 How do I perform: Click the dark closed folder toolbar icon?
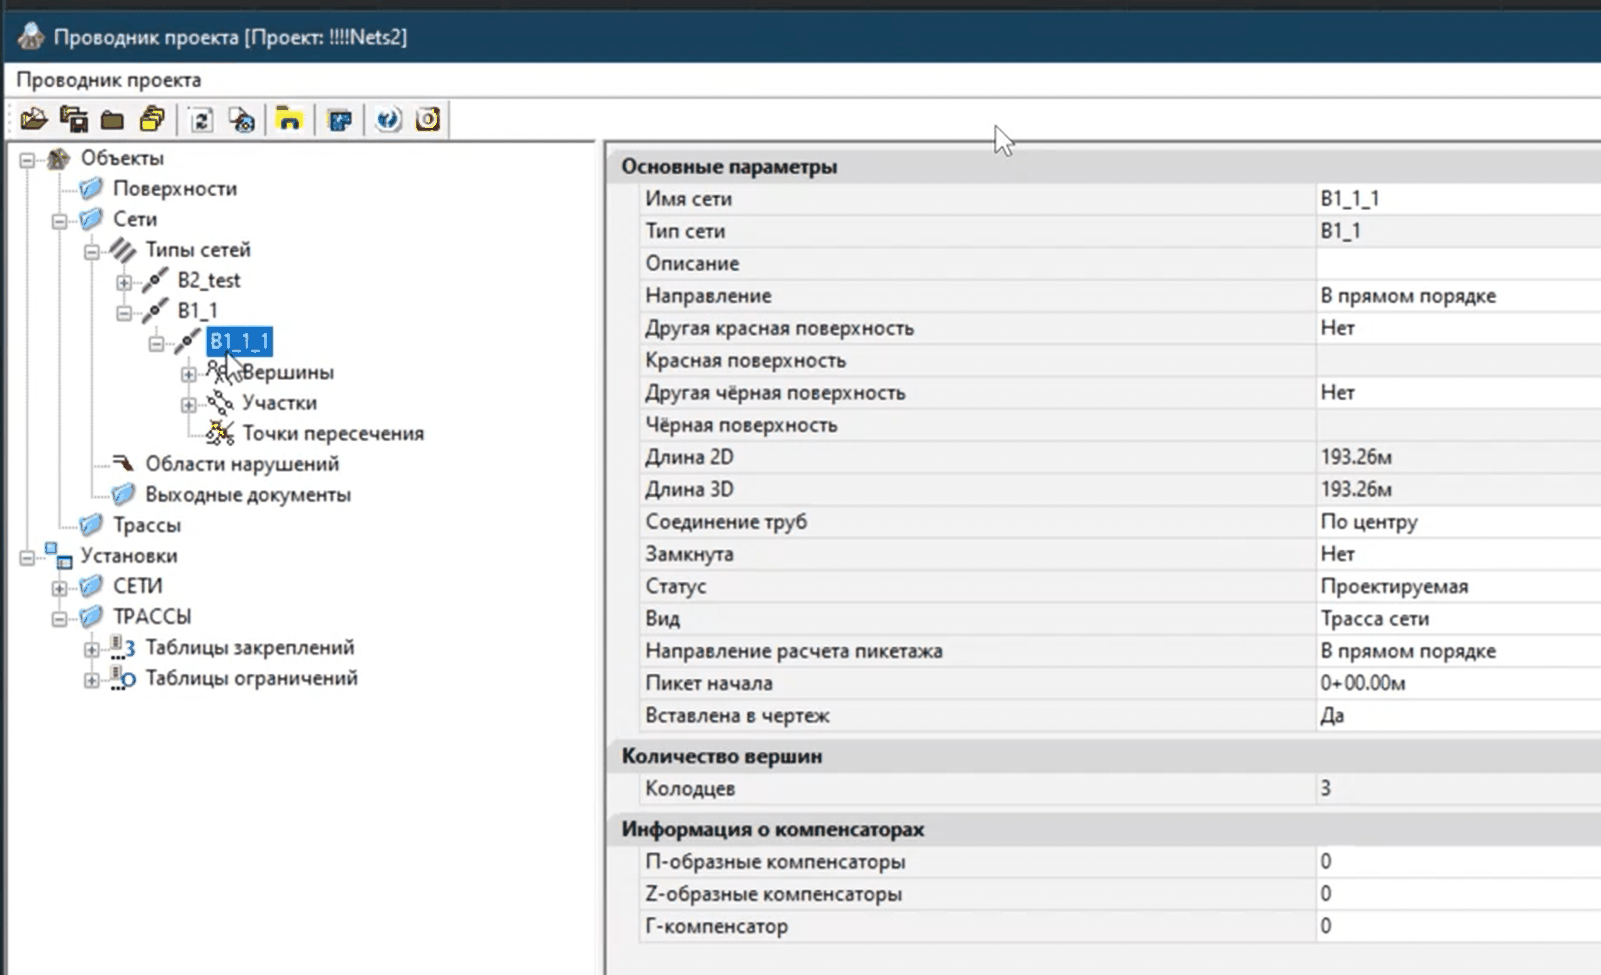point(112,121)
